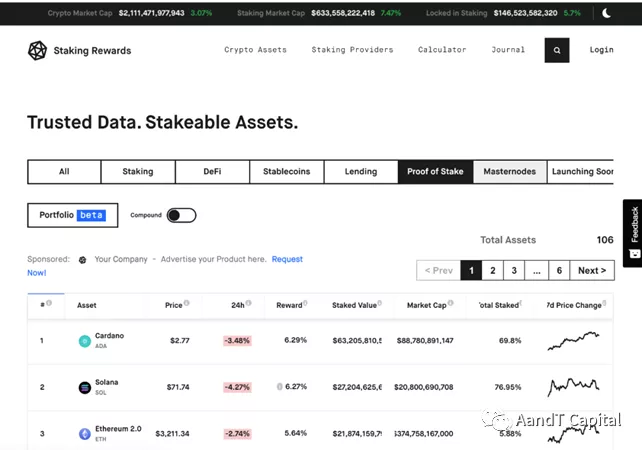This screenshot has width=642, height=450.
Task: Open Staking Providers menu
Action: point(352,50)
